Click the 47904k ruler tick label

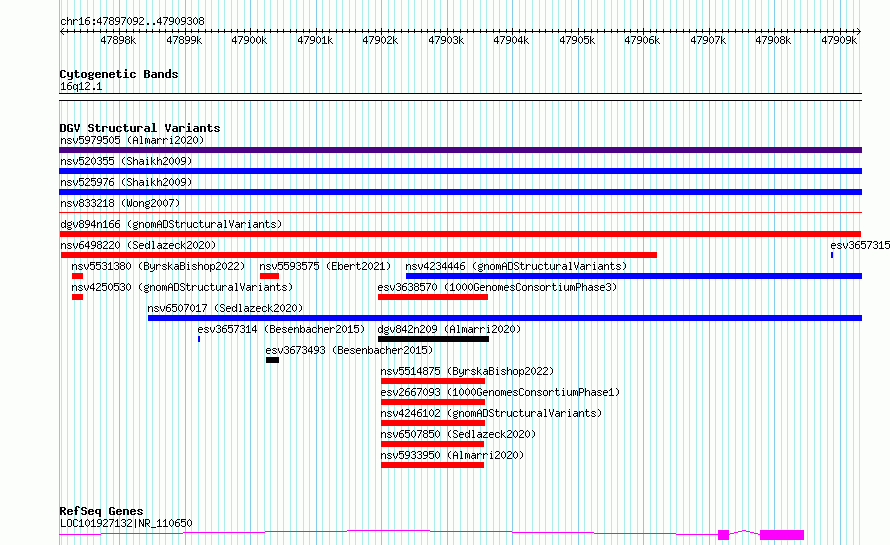[511, 41]
